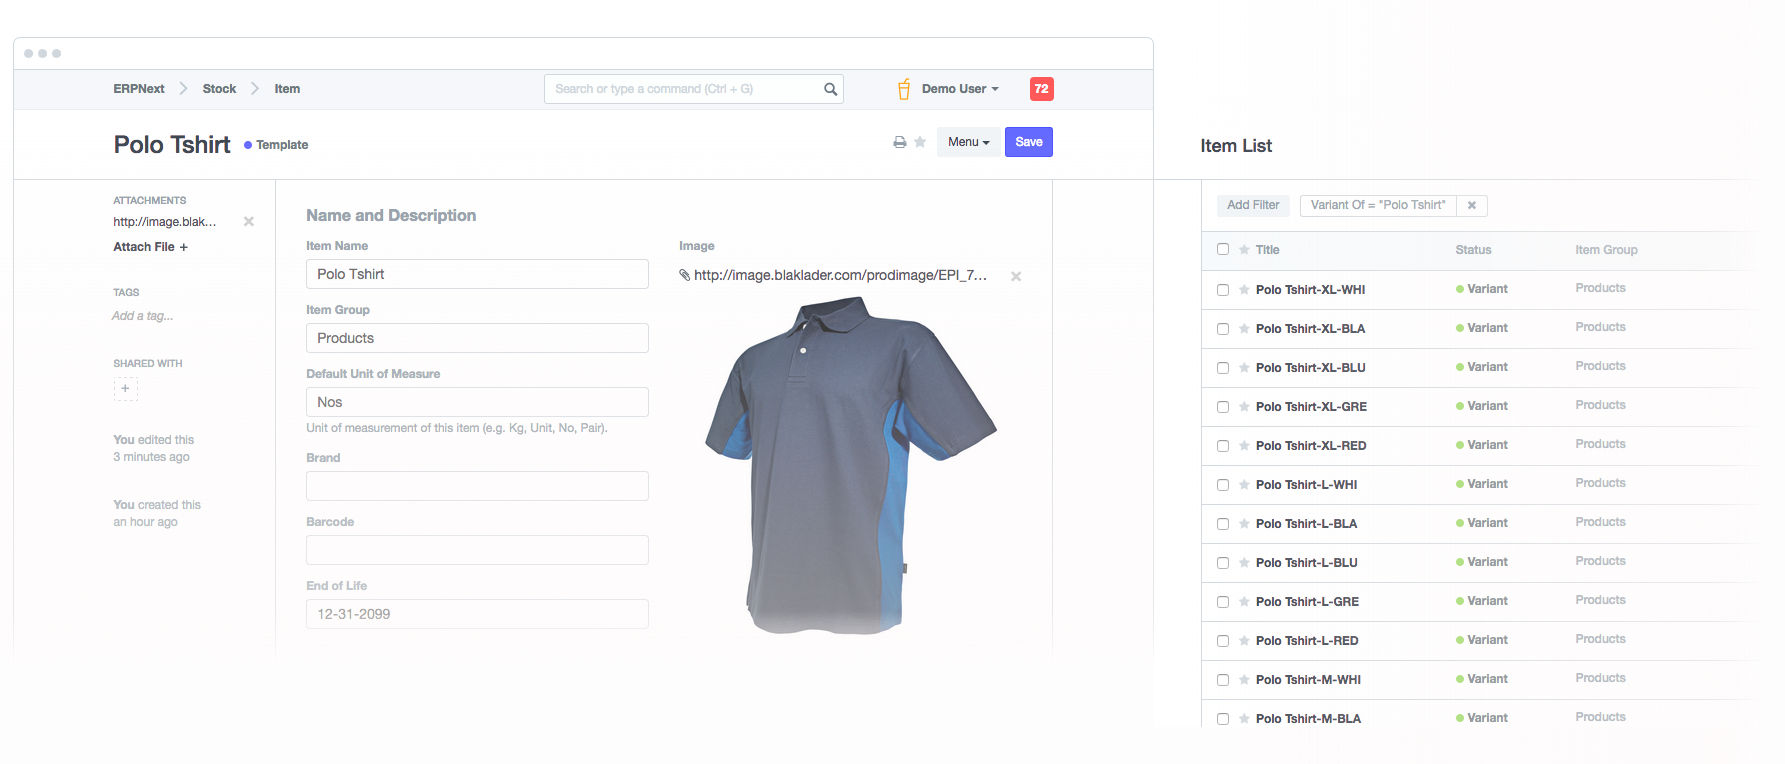1785x764 pixels.
Task: Remove the Variant Of filter
Action: point(1472,205)
